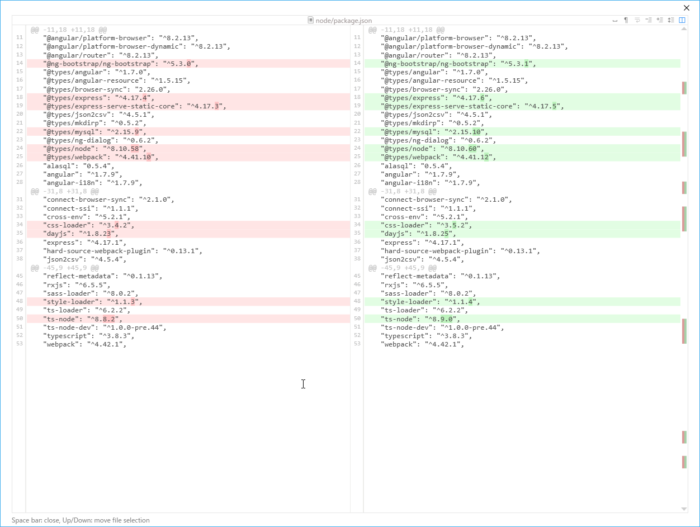Image resolution: width=700 pixels, height=527 pixels.
Task: Click line number 34 in right gutter
Action: pos(357,225)
